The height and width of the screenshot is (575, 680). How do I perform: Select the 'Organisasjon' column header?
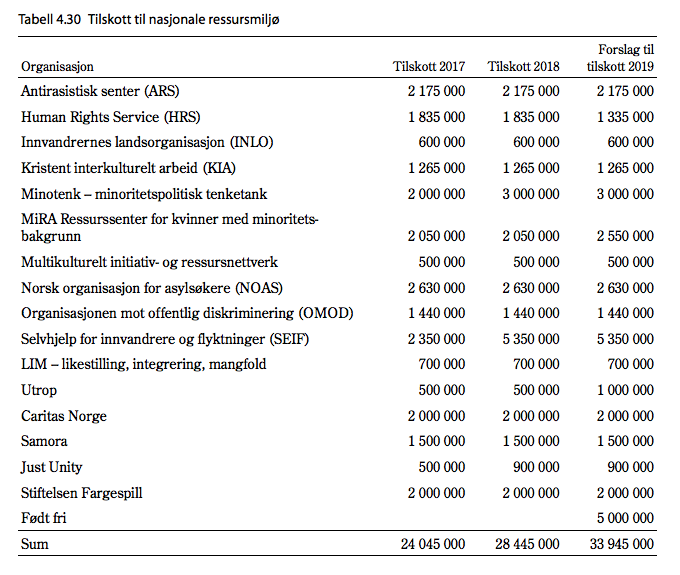point(57,67)
